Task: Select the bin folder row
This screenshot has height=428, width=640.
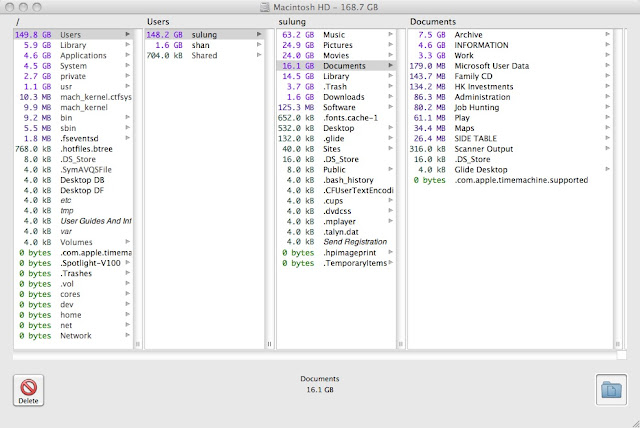Action: pos(73,118)
